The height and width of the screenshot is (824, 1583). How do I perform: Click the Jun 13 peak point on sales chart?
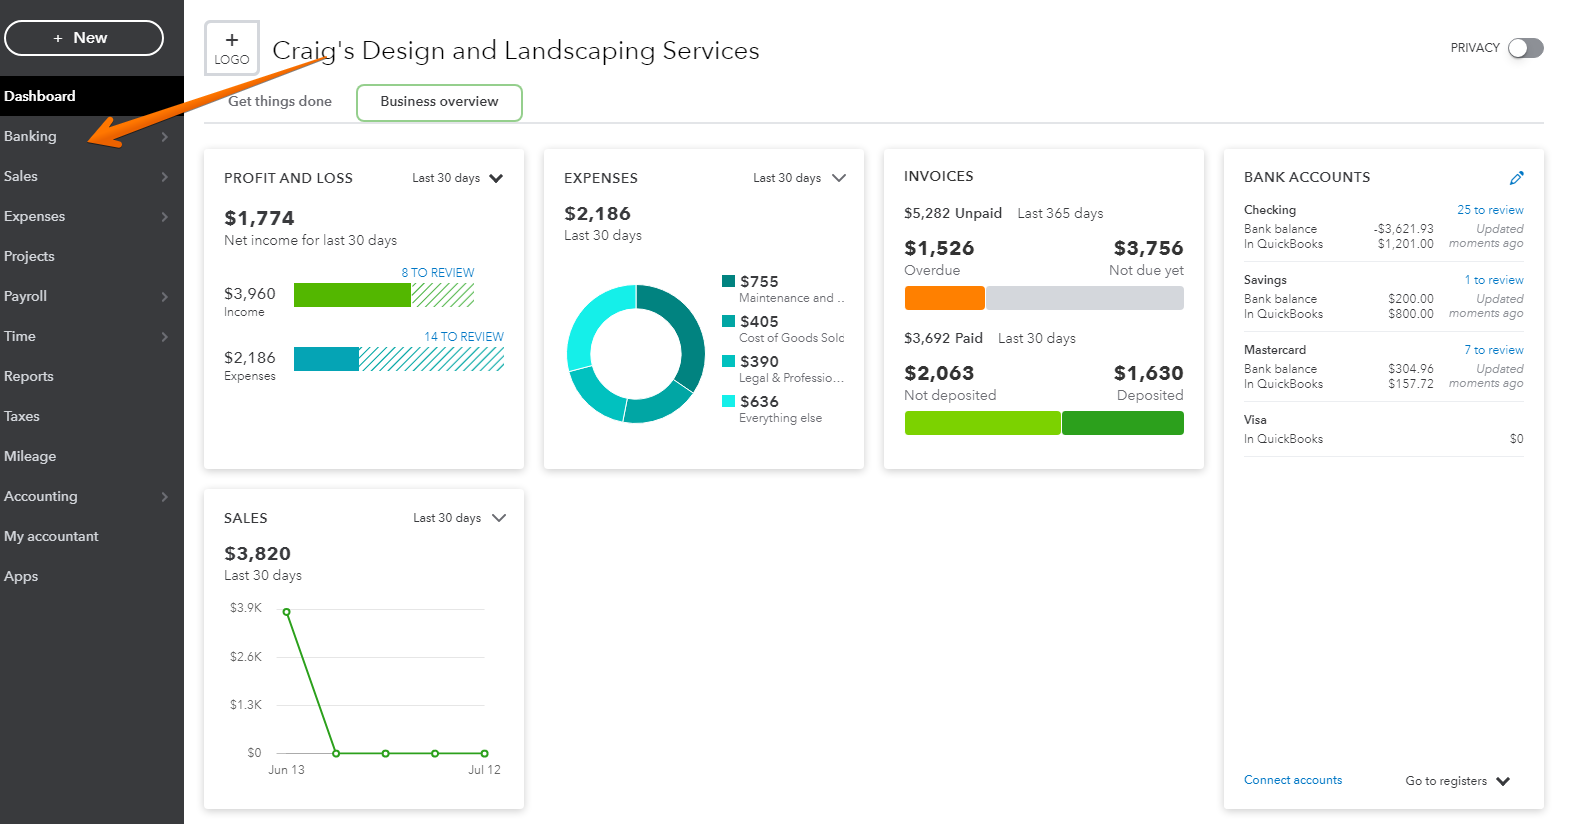(x=287, y=612)
